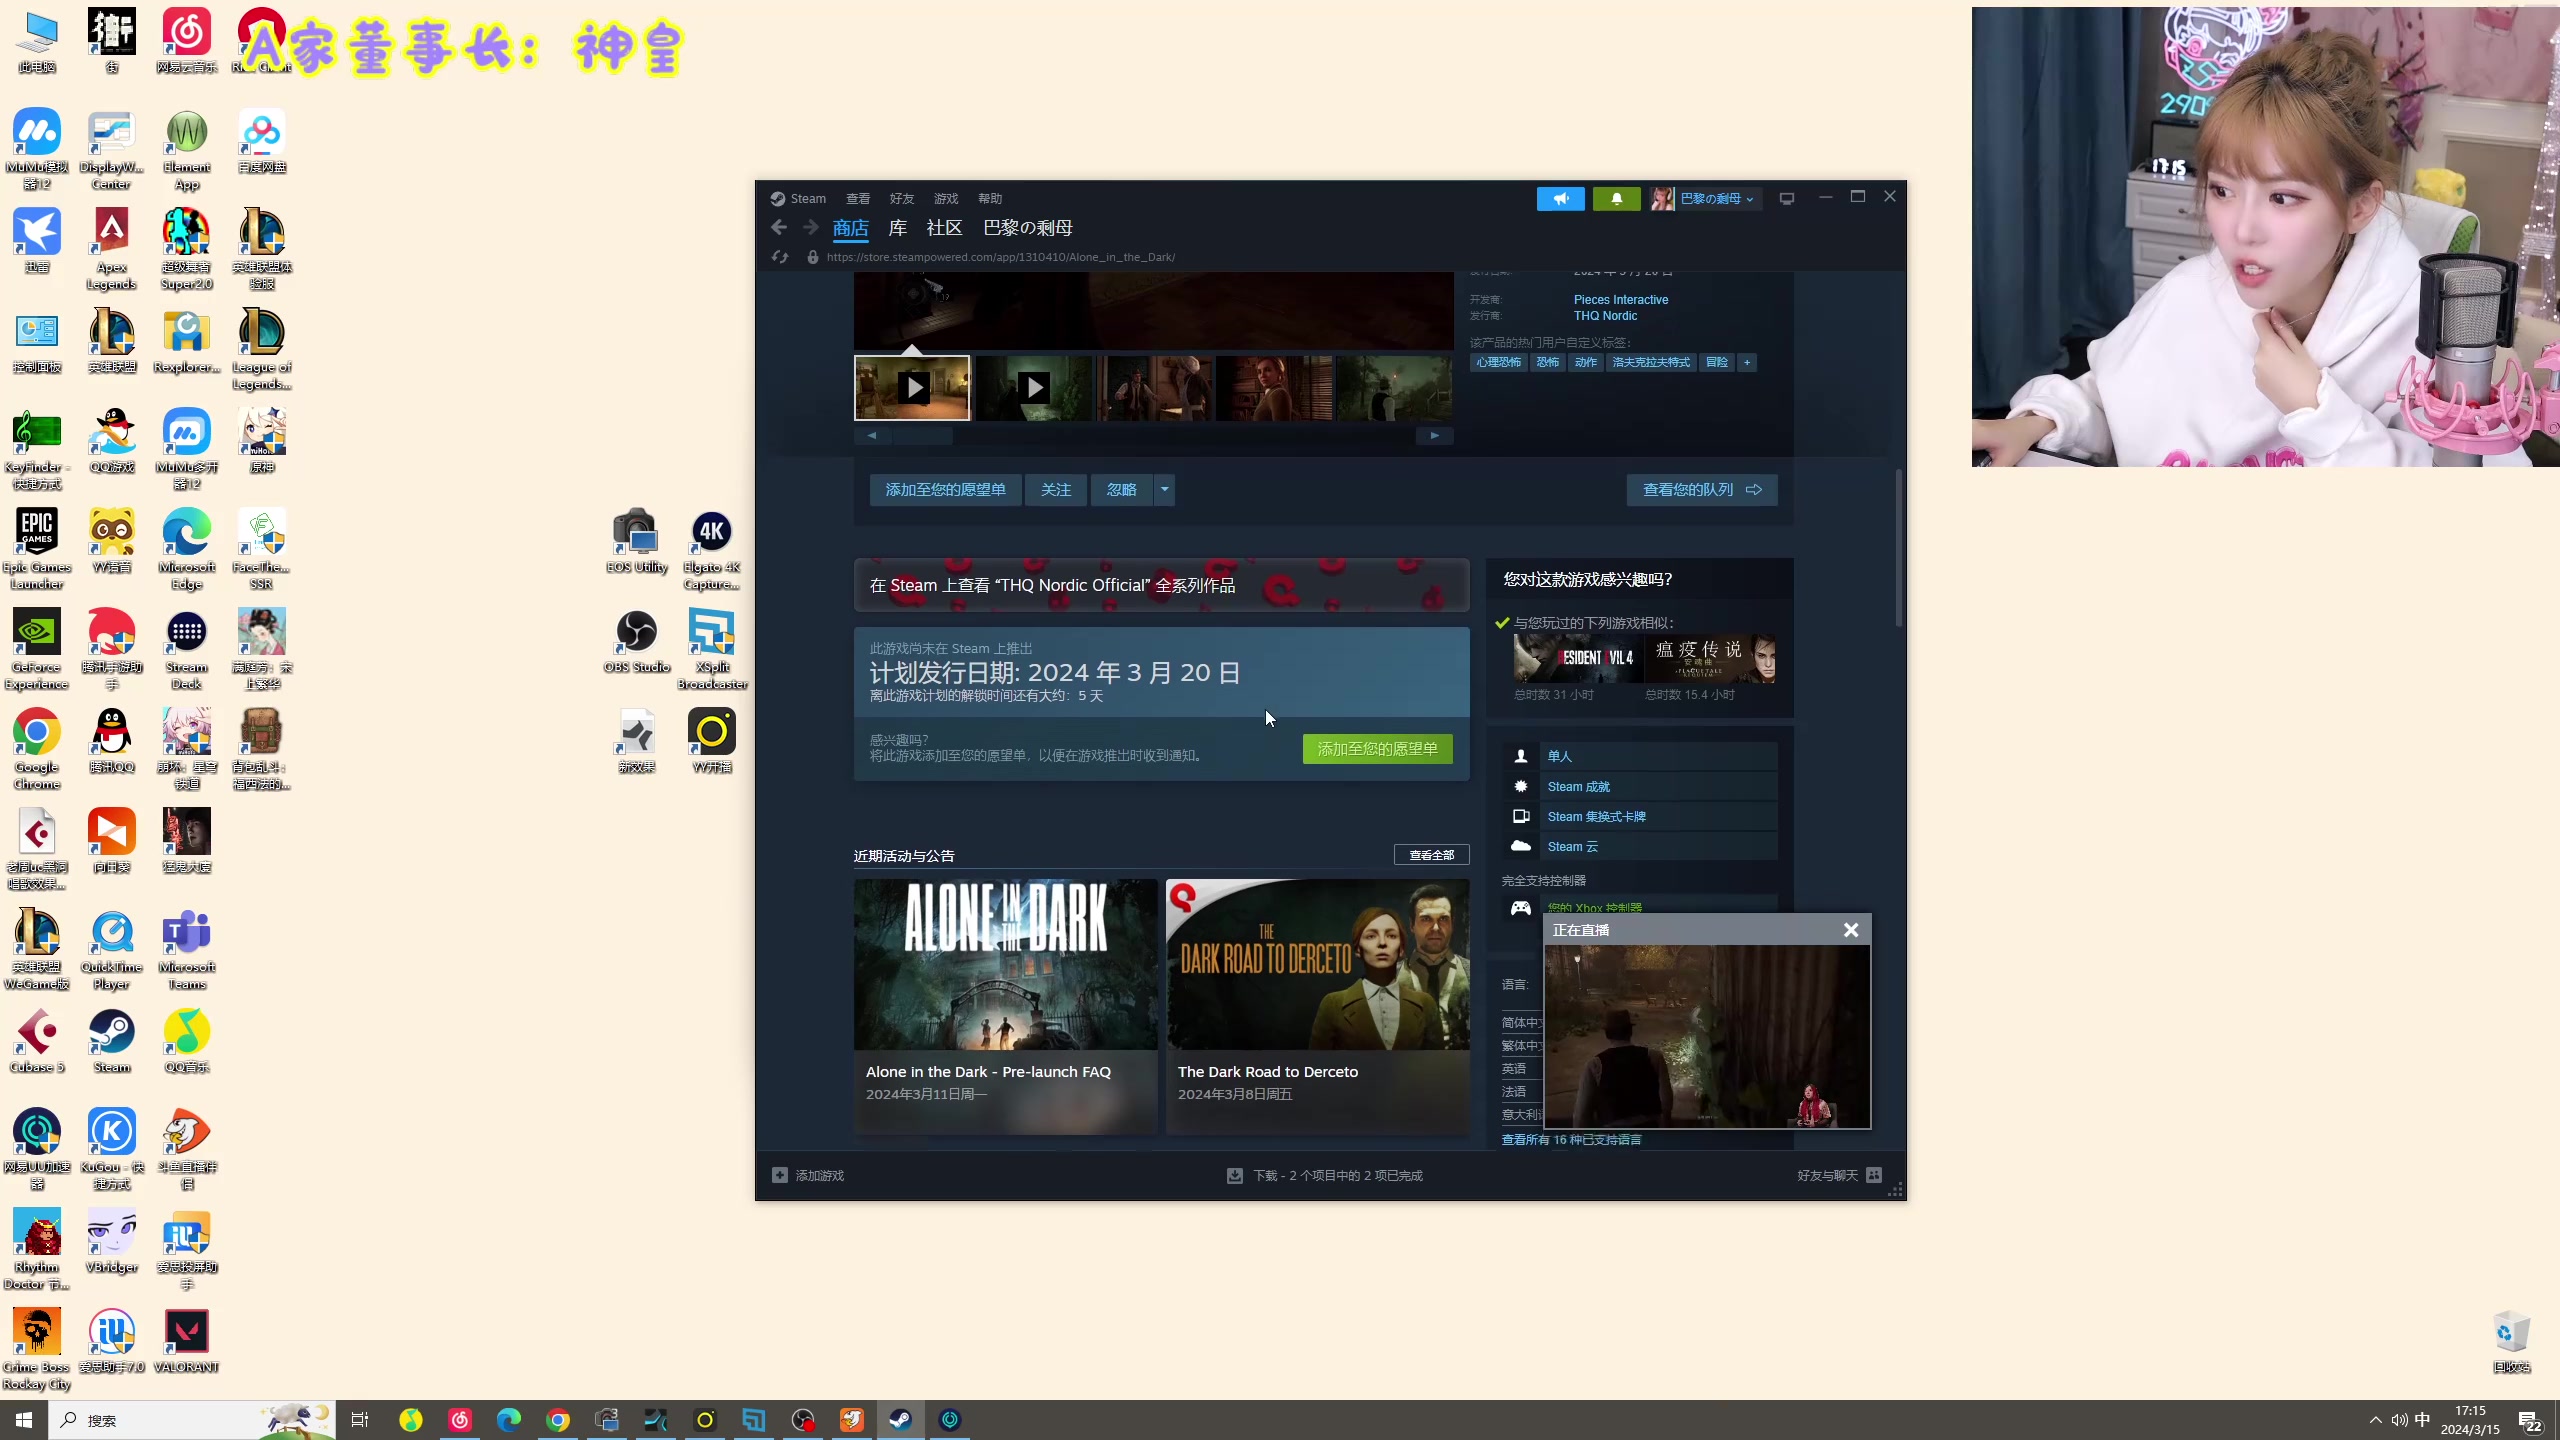
Task: Open Chrome from the taskbar
Action: (558, 1420)
